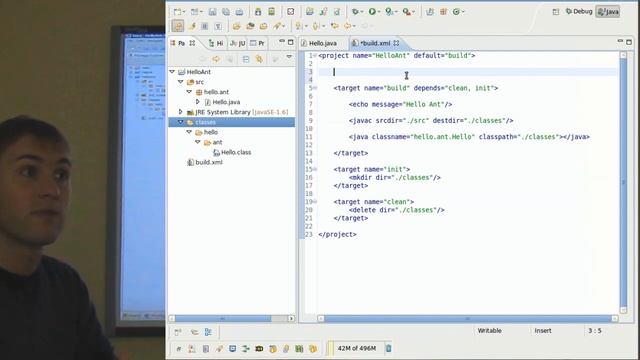Open the Run button dropdown arrow
Image resolution: width=640 pixels, height=360 pixels.
tap(379, 12)
